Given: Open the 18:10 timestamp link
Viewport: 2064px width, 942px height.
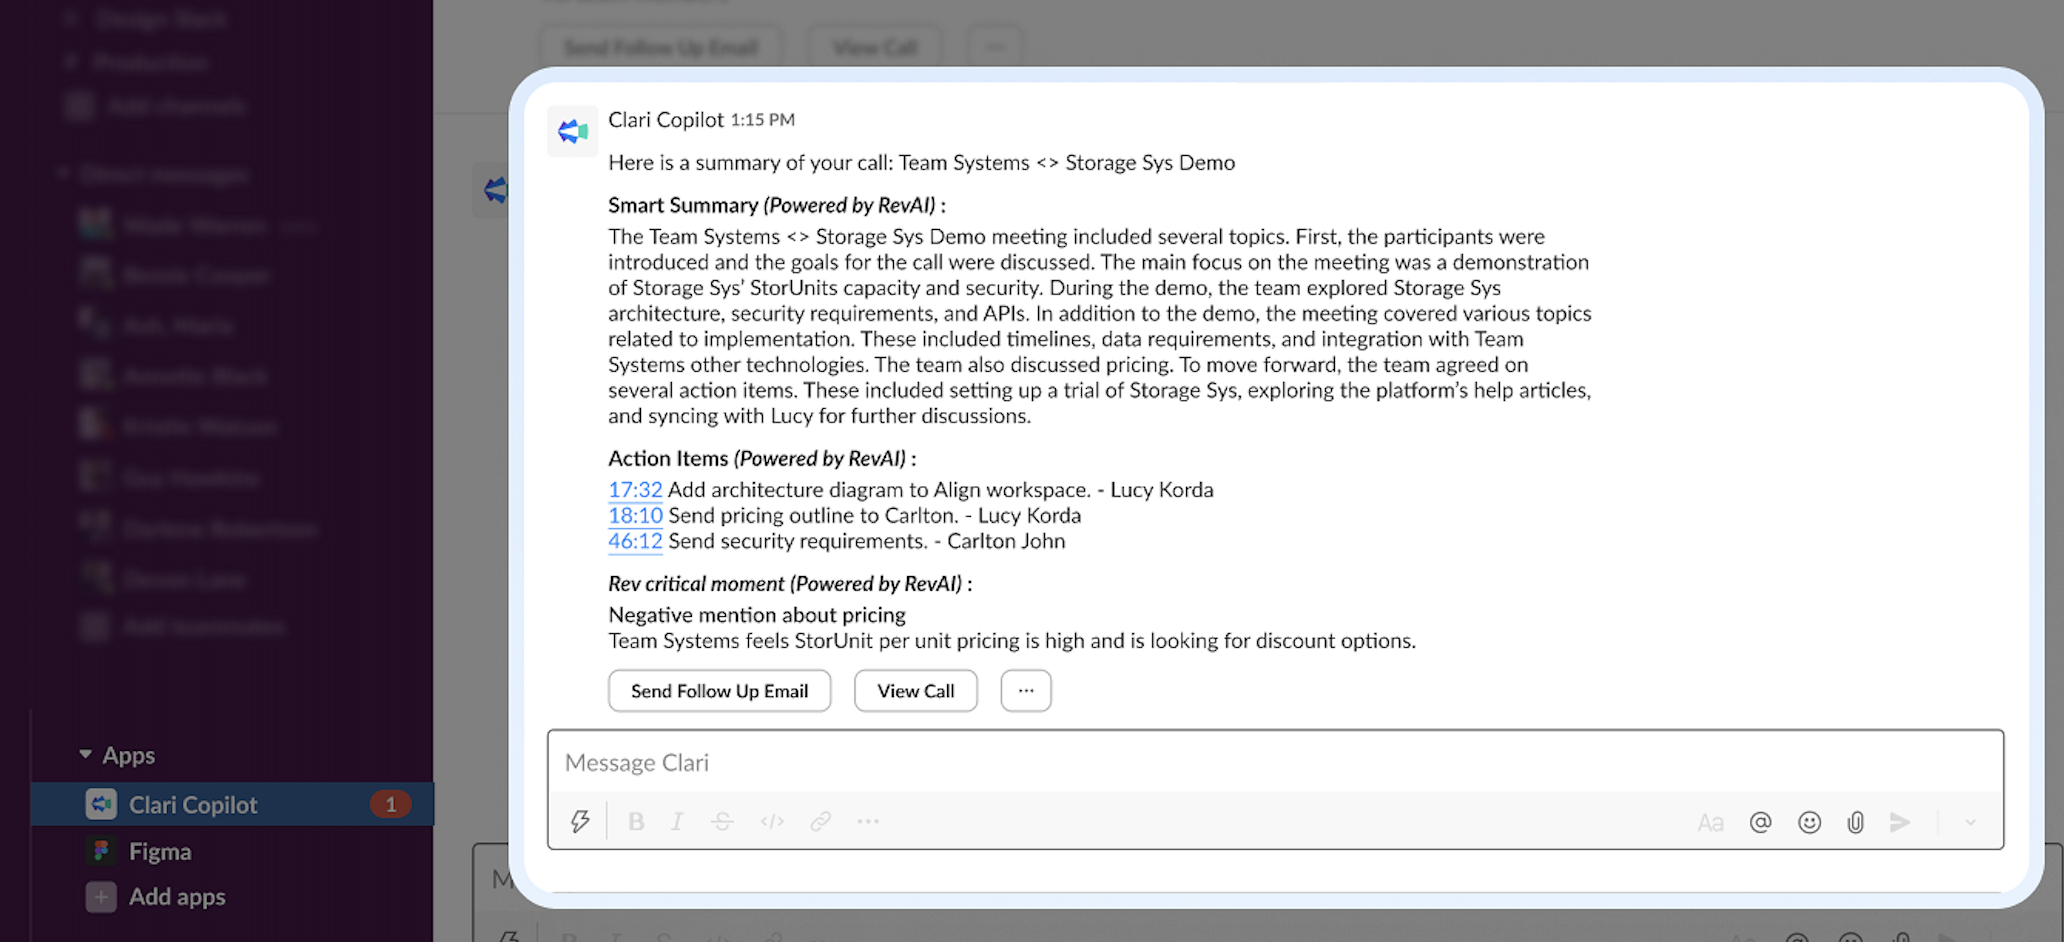Looking at the screenshot, I should coord(635,515).
